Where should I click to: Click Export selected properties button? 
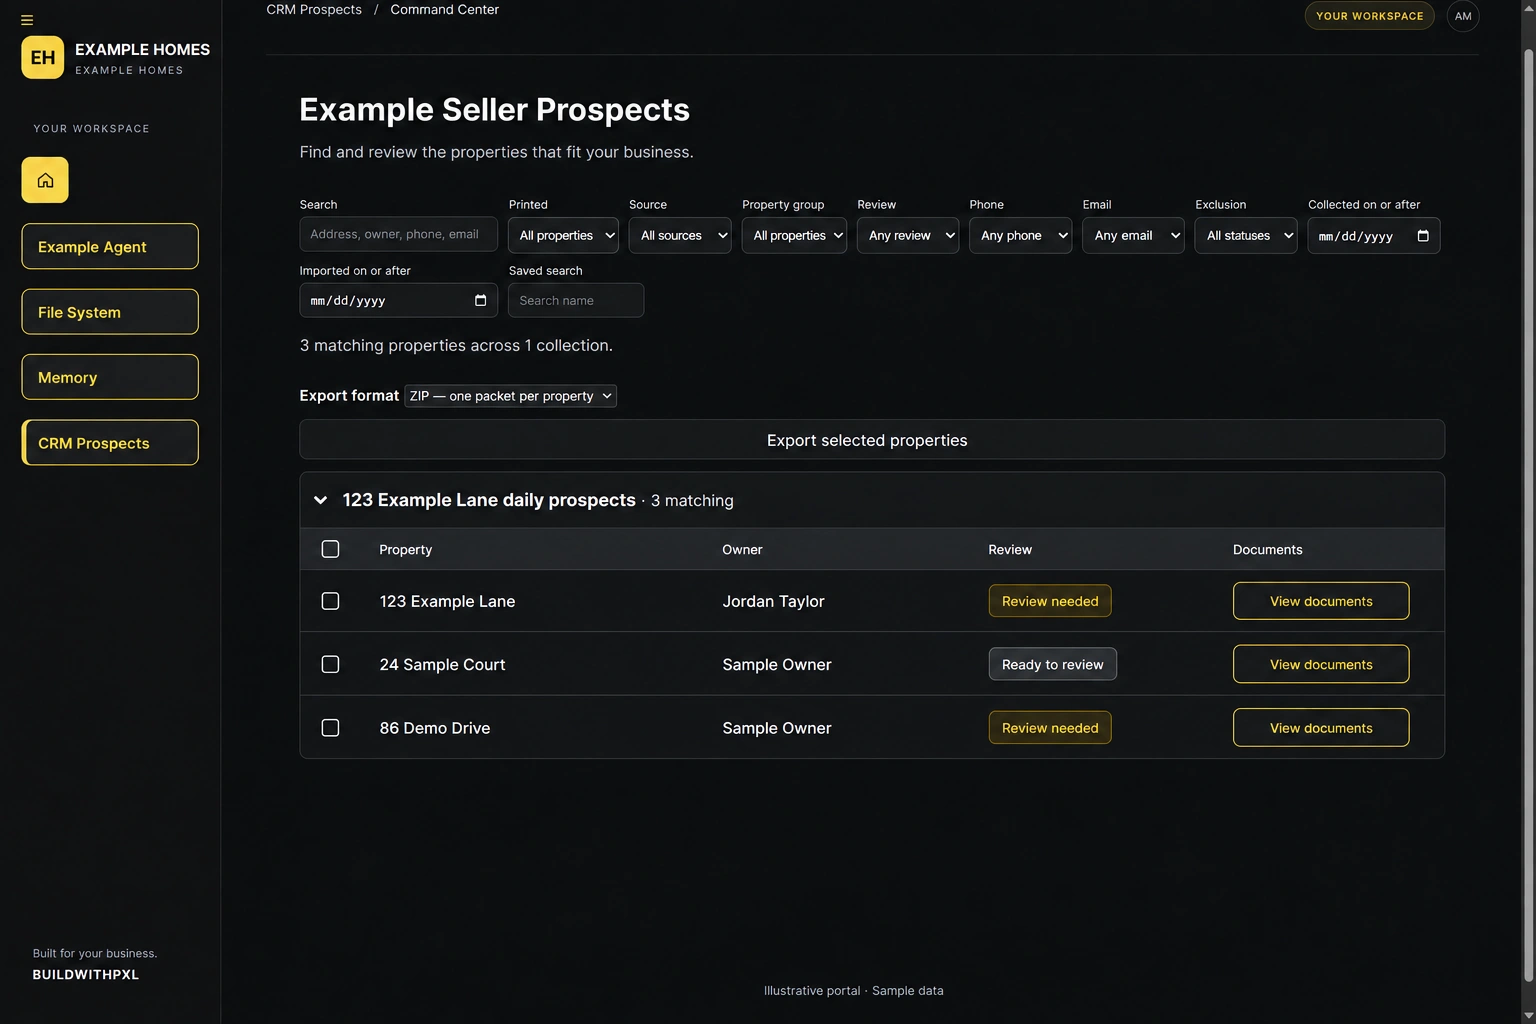pos(872,440)
